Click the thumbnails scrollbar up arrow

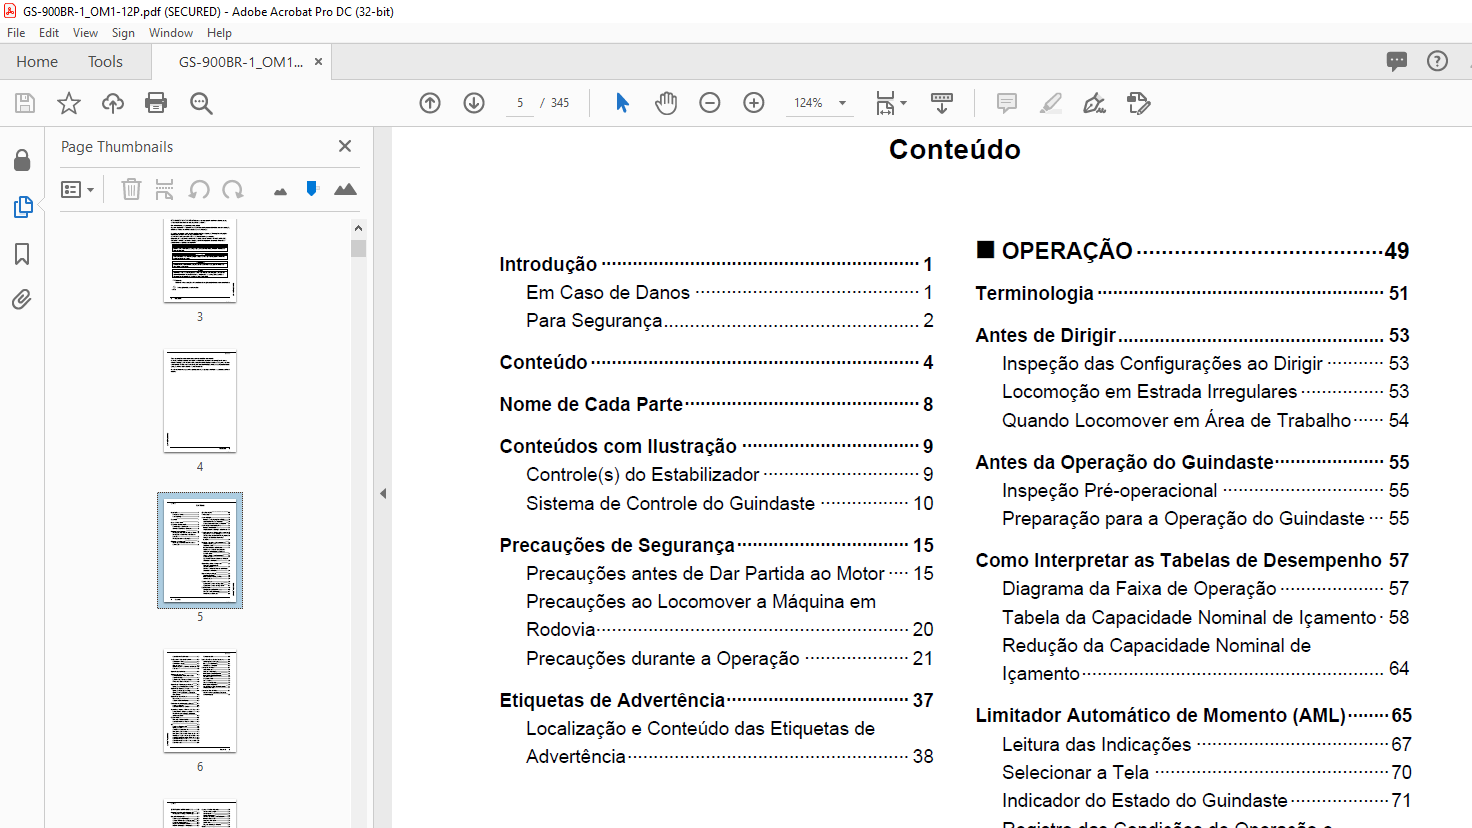pyautogui.click(x=358, y=228)
